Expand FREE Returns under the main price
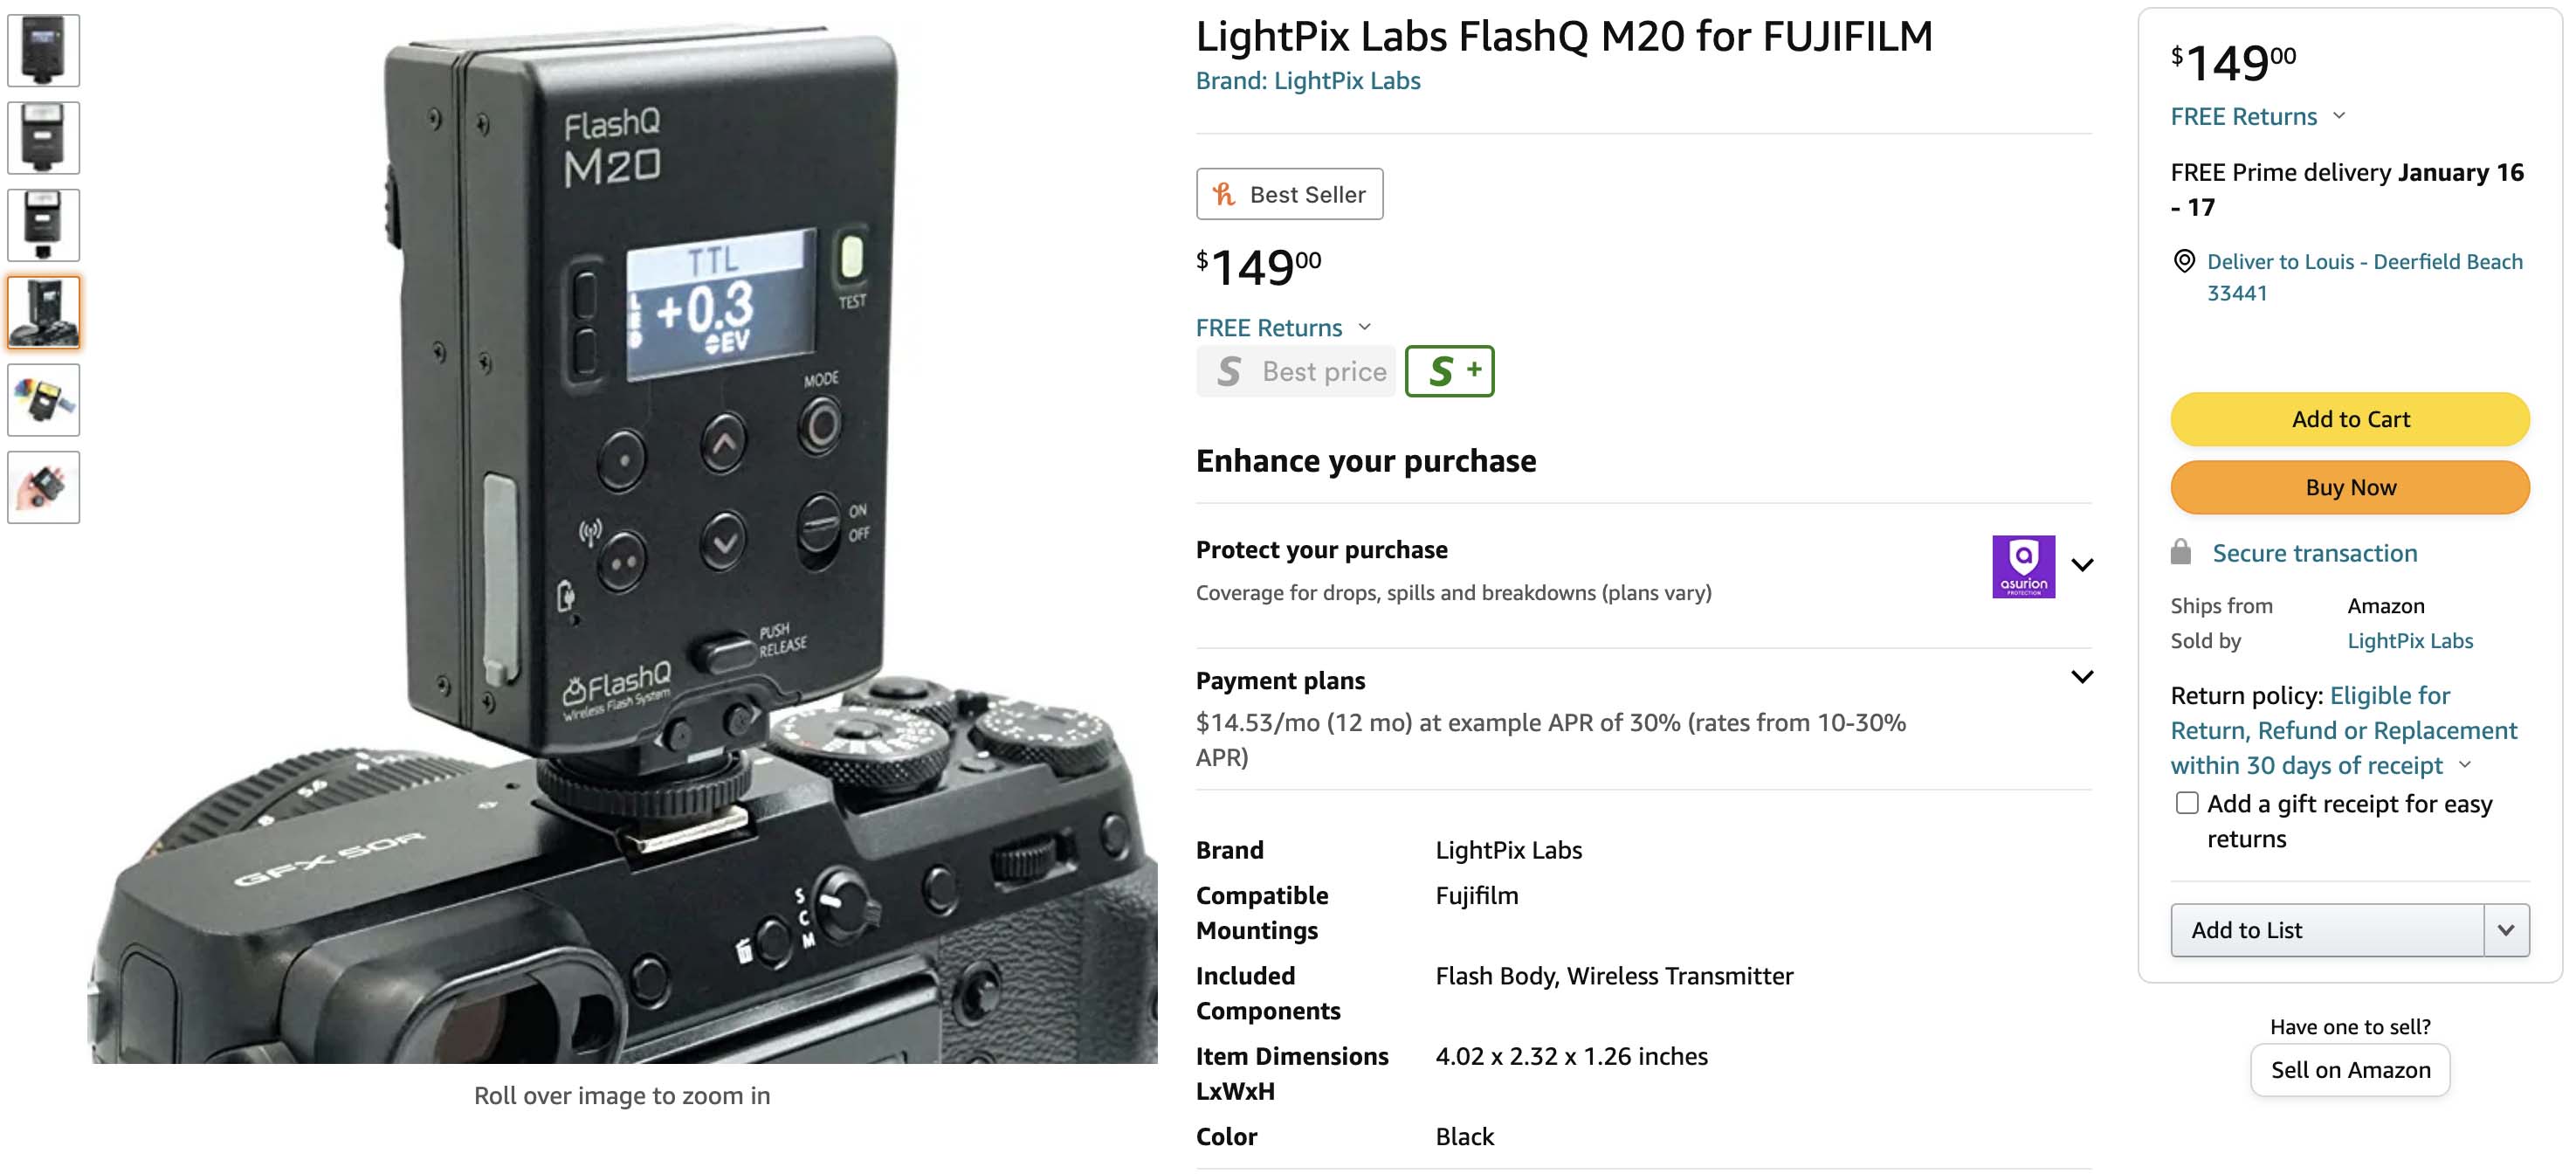Image resolution: width=2576 pixels, height=1174 pixels. 1364,327
